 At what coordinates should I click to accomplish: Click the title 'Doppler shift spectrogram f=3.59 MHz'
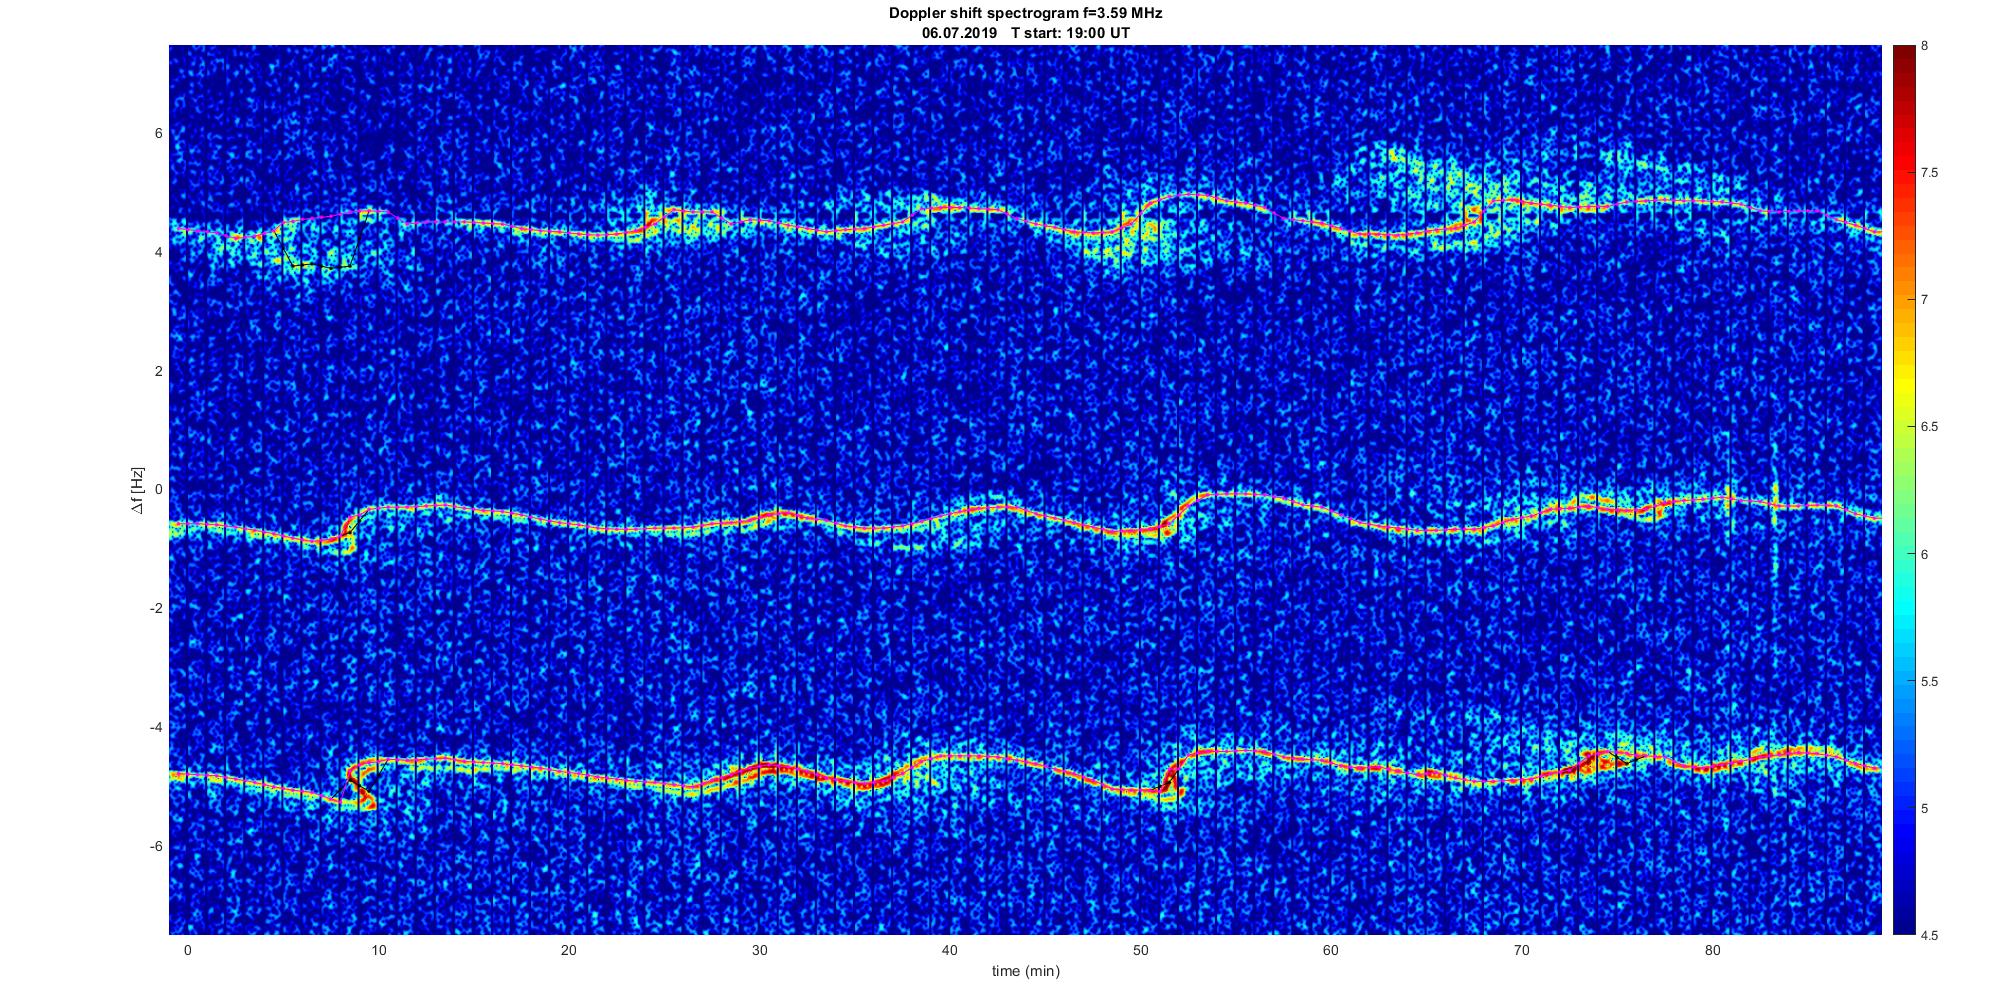(1025, 14)
